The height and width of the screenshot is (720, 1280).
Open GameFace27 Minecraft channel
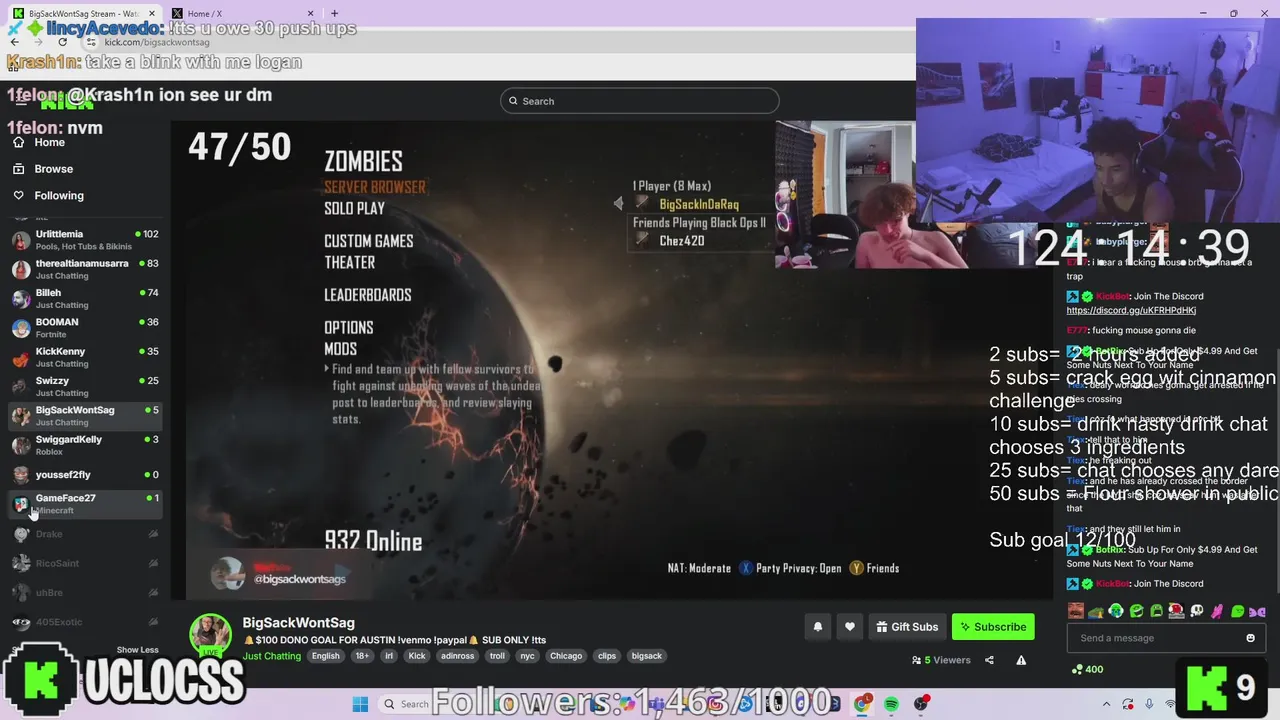click(x=85, y=504)
